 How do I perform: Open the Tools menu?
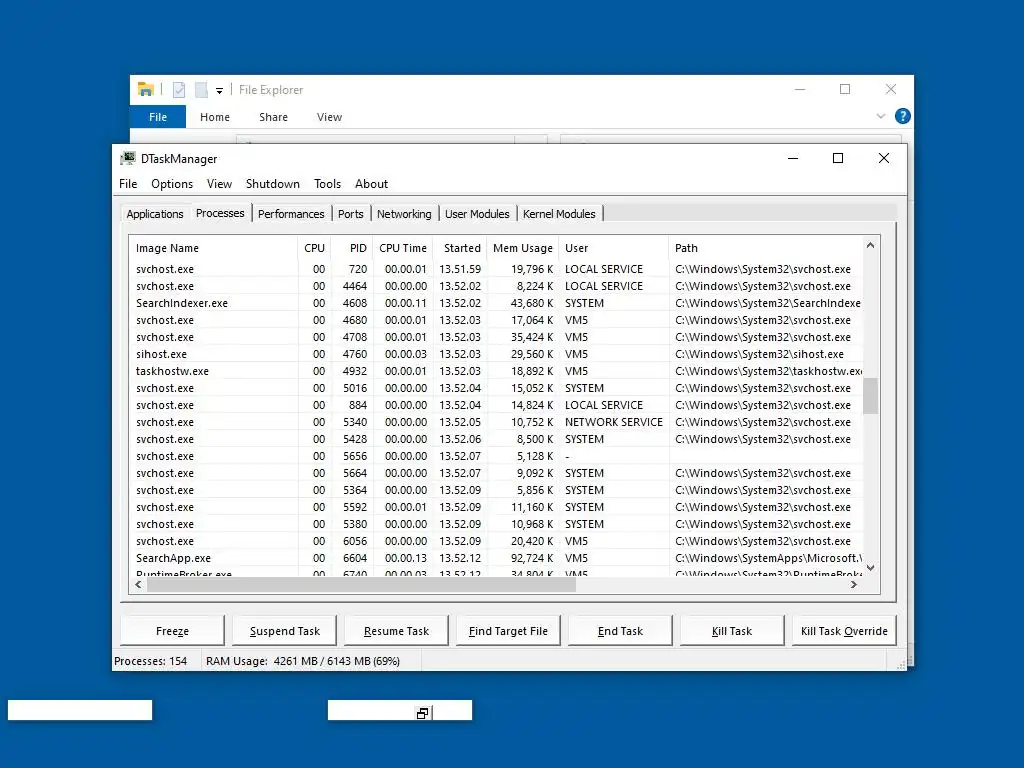[327, 184]
